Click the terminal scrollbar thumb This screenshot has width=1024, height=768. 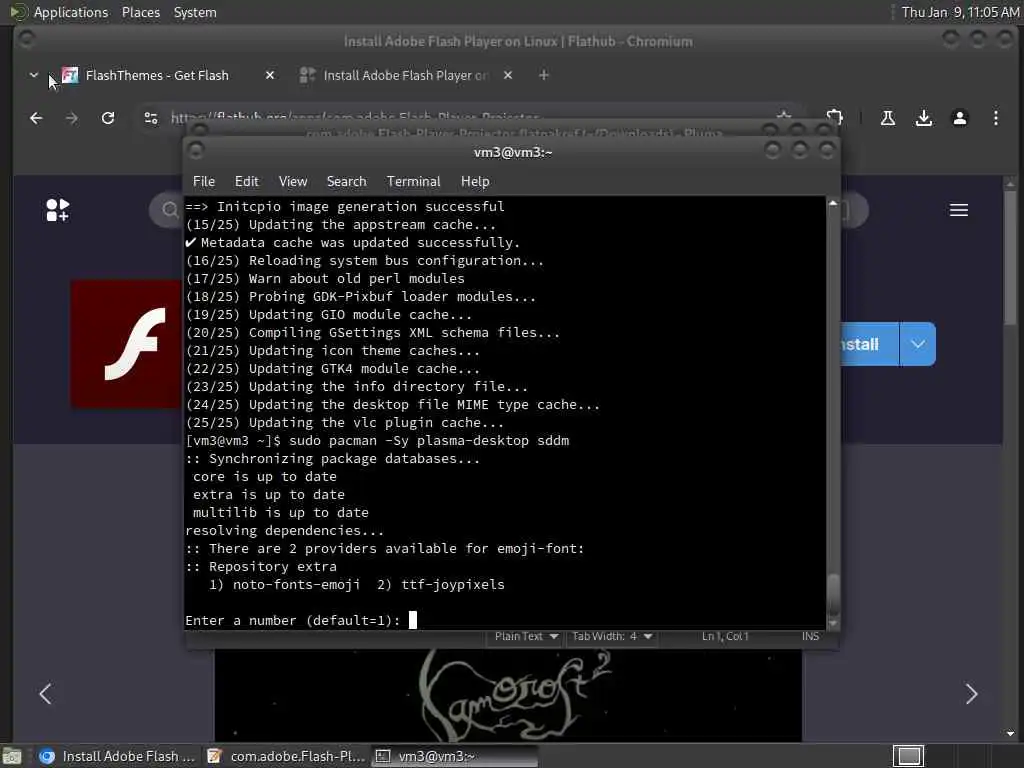click(833, 593)
